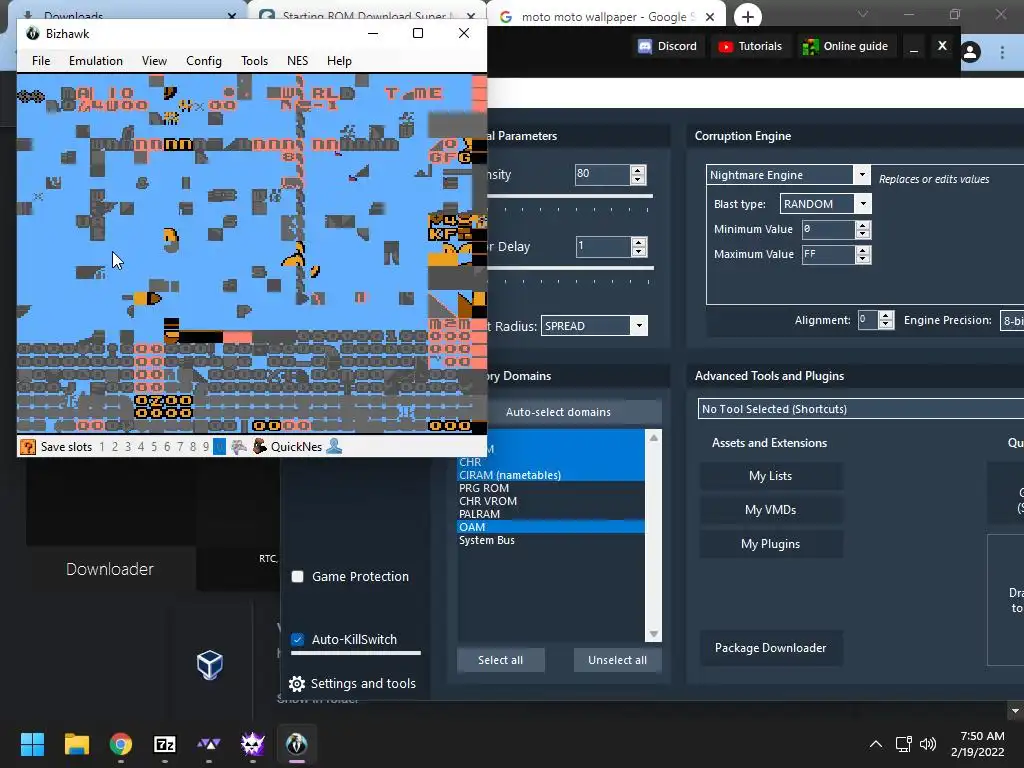Open the Config menu
1024x768 pixels.
[204, 61]
